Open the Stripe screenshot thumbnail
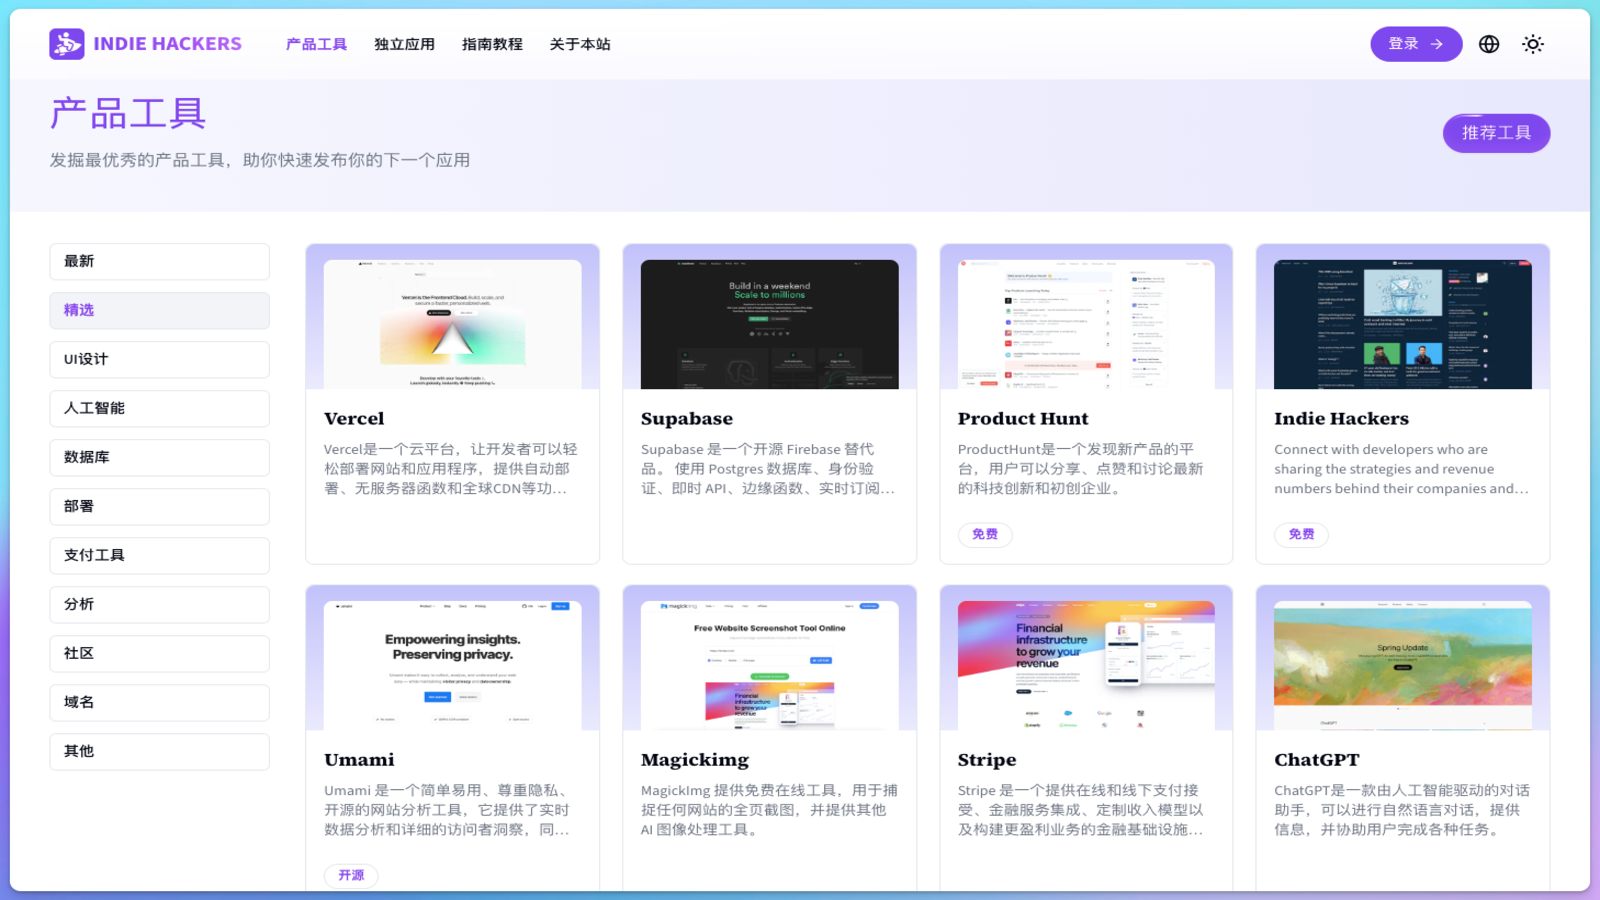The height and width of the screenshot is (900, 1600). (1086, 665)
